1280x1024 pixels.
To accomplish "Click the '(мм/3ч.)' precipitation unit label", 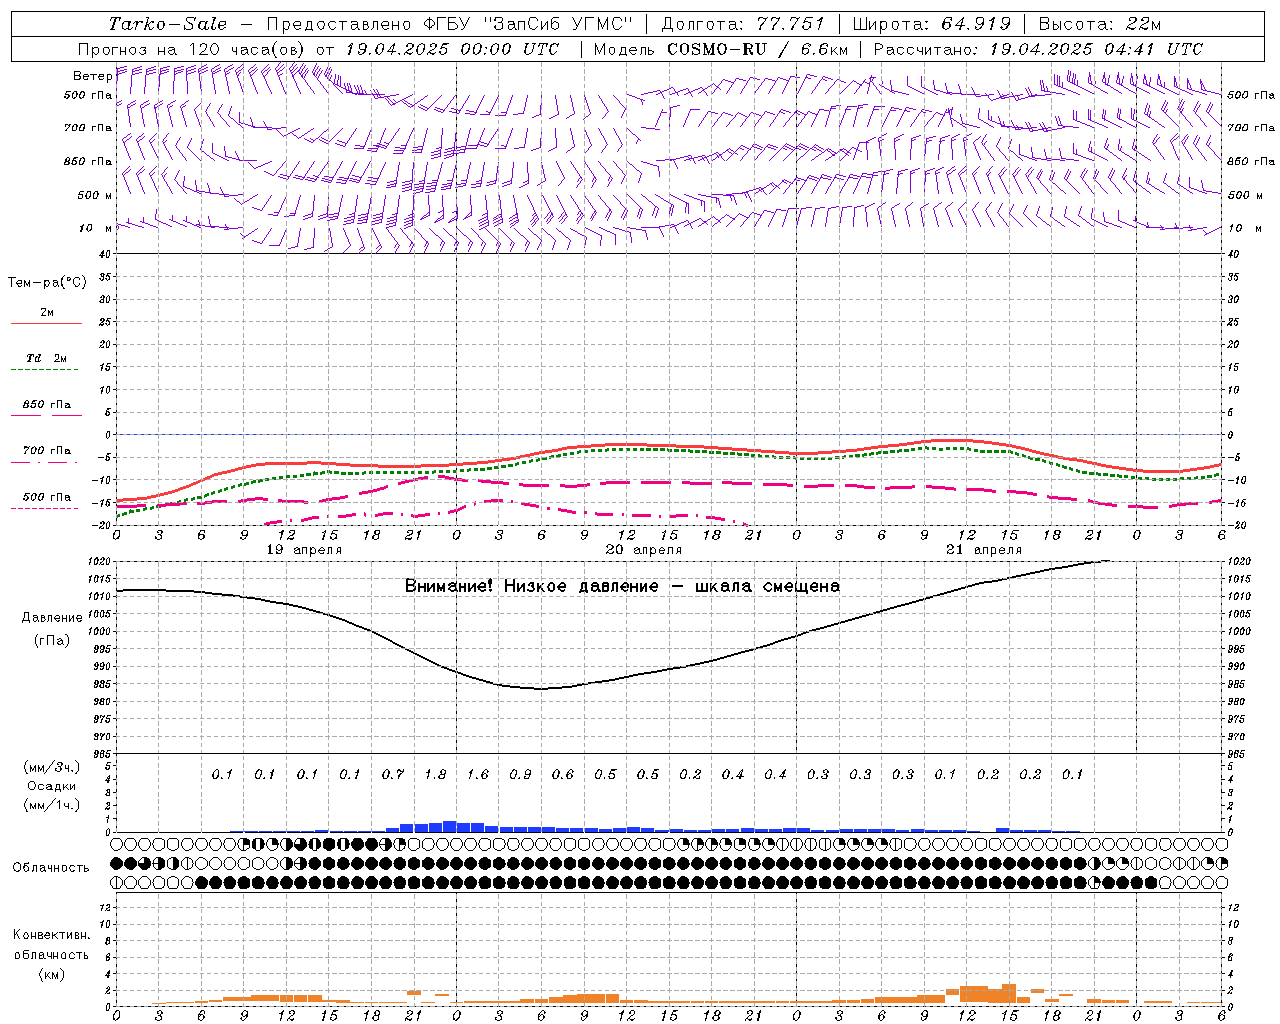I will [x=51, y=767].
